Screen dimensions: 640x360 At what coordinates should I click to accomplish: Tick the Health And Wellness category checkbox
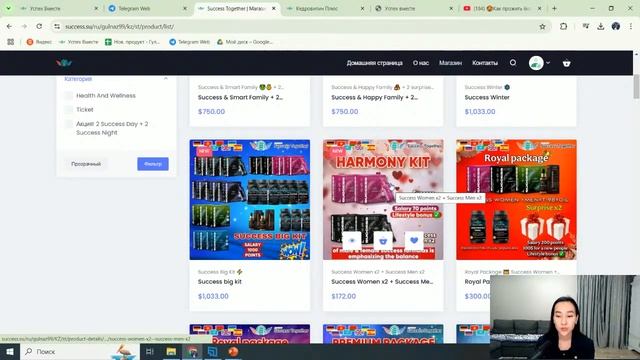[69, 96]
